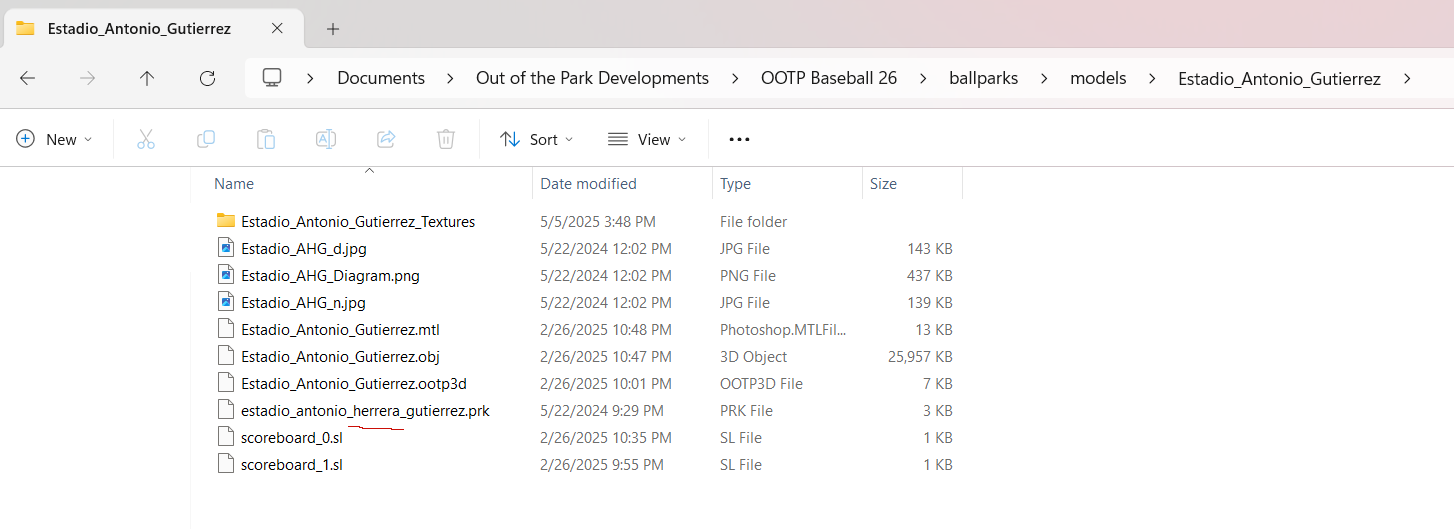This screenshot has height=529, width=1454.
Task: Click the ballparks breadcrumb segment
Action: click(x=983, y=78)
